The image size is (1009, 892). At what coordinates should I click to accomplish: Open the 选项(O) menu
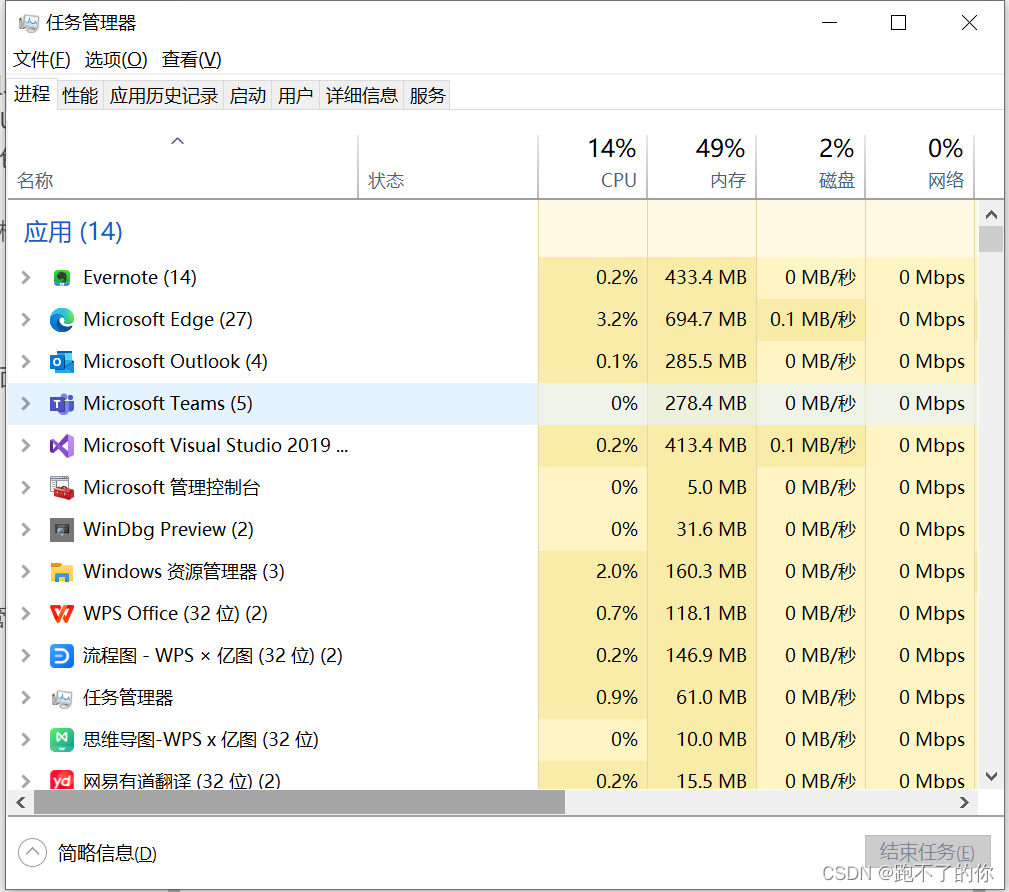[x=116, y=60]
